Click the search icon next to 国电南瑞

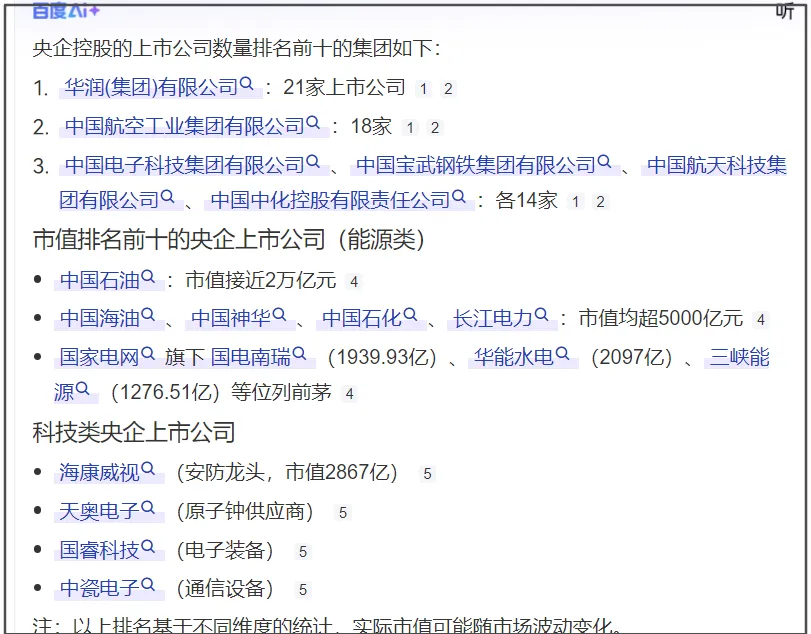(299, 353)
